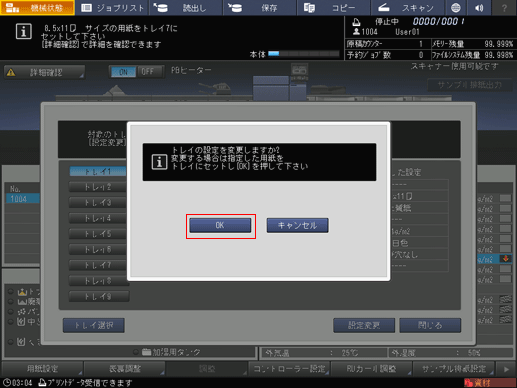Click the 外気温 25℃ readout
The image size is (517, 388).
click(323, 353)
